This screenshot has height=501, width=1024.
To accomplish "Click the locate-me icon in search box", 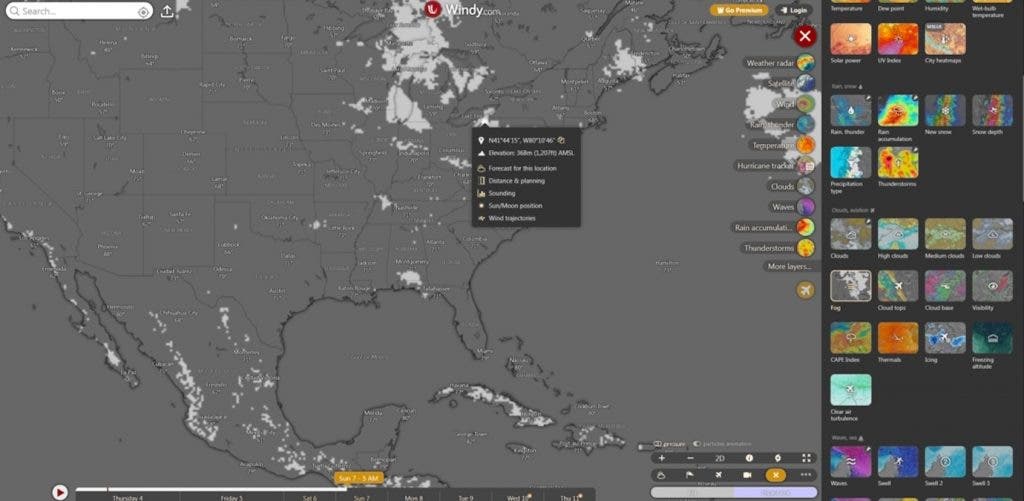I will pos(143,12).
